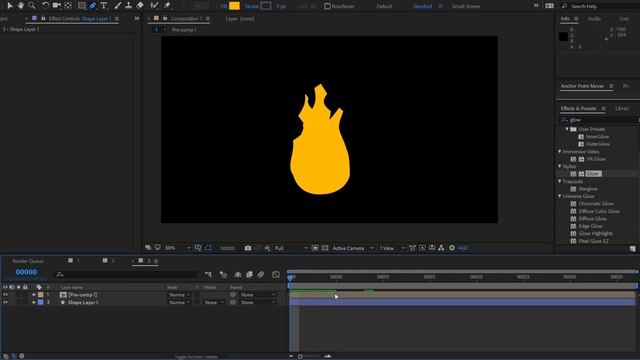Open the 50% magnification dropdown
Viewport: 640px width, 360px height.
(178, 248)
